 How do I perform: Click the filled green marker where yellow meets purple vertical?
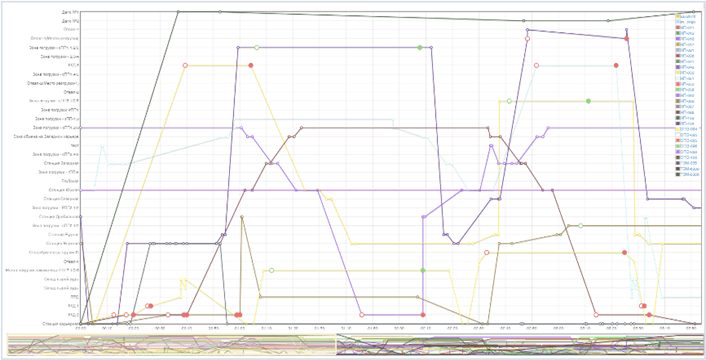[x=423, y=270]
